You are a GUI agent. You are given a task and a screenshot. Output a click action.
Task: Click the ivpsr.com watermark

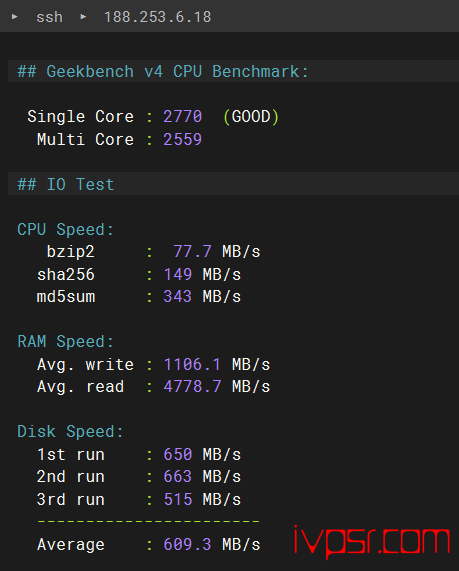[x=372, y=542]
